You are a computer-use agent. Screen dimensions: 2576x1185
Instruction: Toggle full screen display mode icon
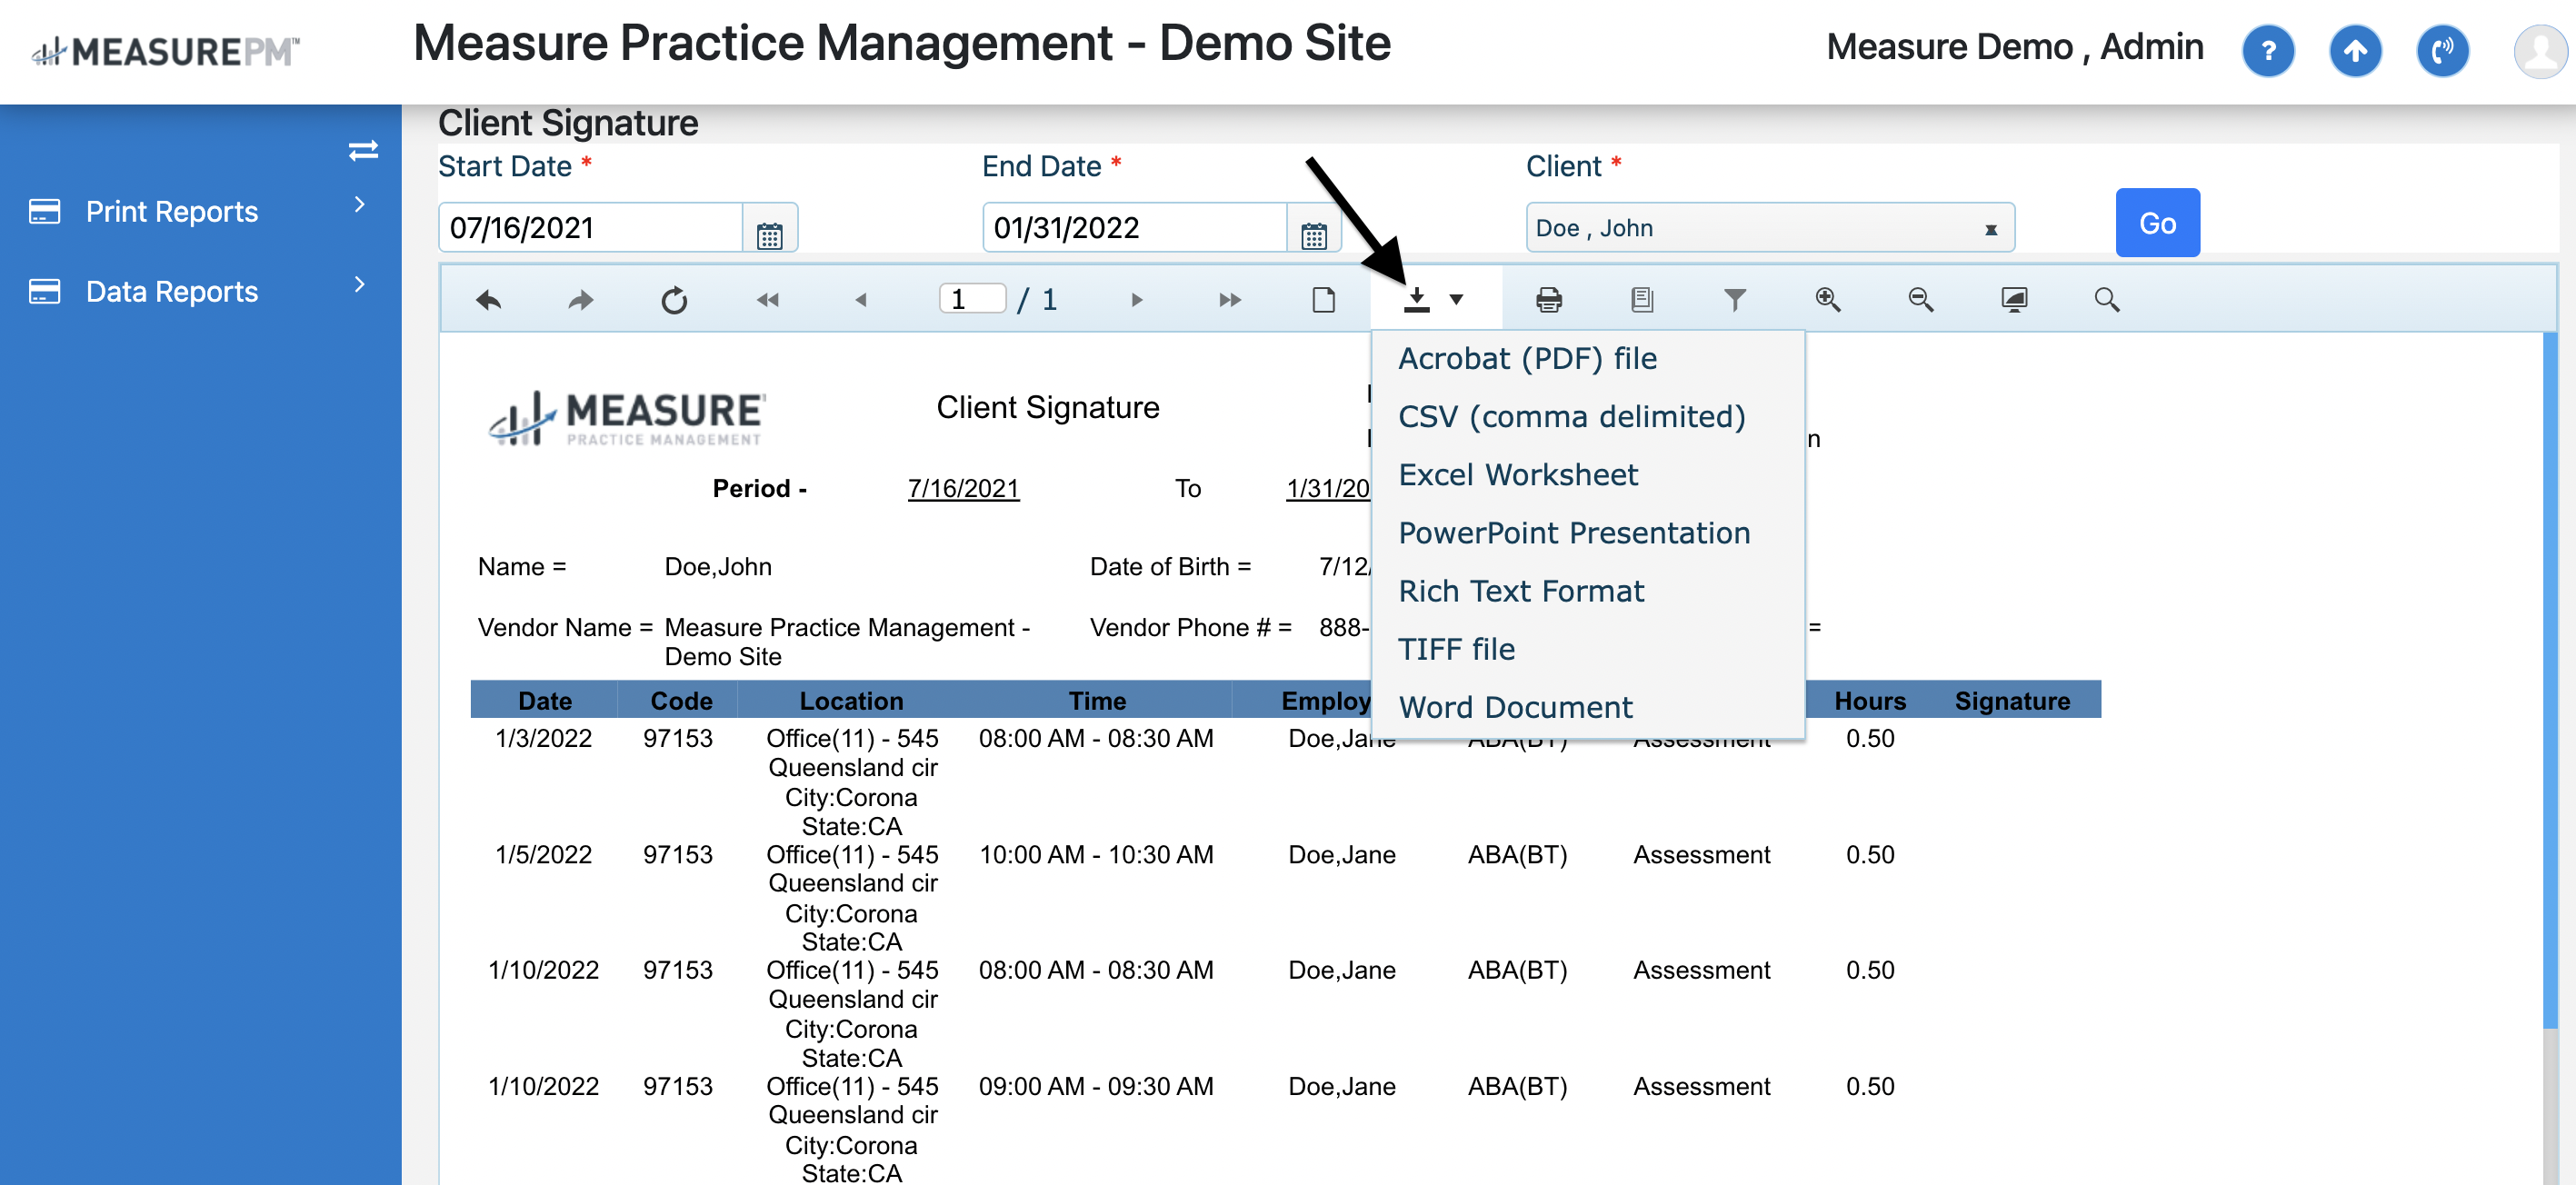2013,300
